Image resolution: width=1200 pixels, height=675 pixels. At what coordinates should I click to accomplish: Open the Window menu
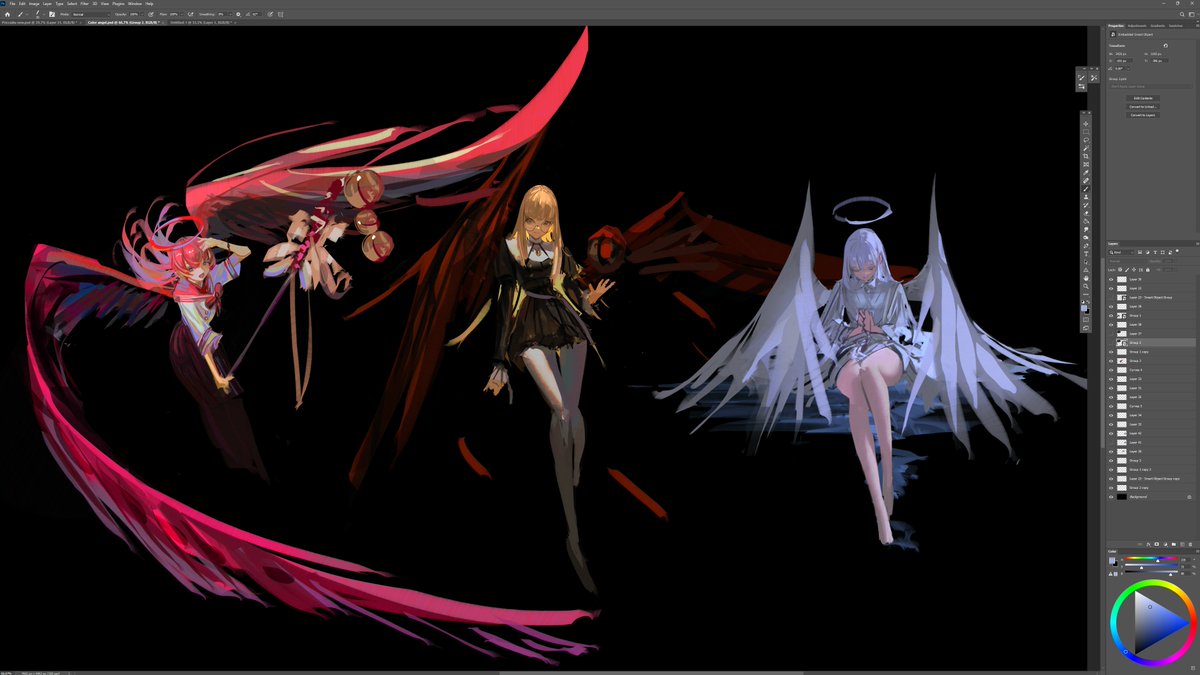(135, 4)
